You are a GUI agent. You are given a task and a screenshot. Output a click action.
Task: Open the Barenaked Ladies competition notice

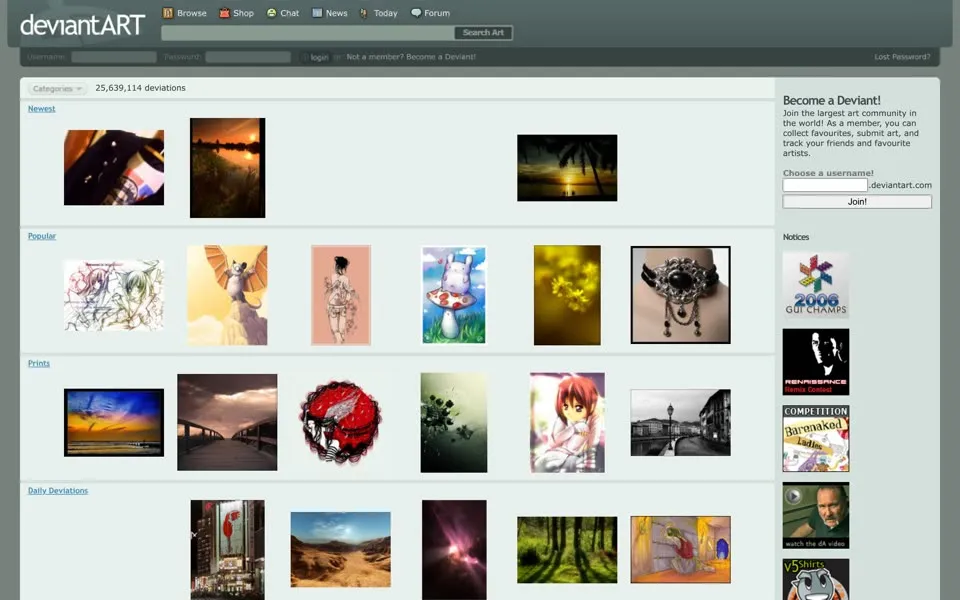[x=816, y=438]
